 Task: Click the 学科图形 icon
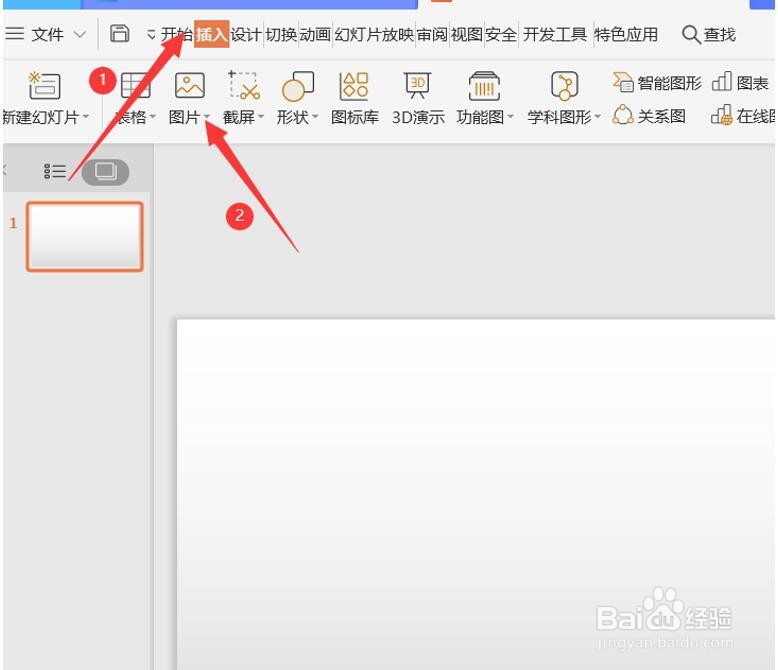coord(564,85)
